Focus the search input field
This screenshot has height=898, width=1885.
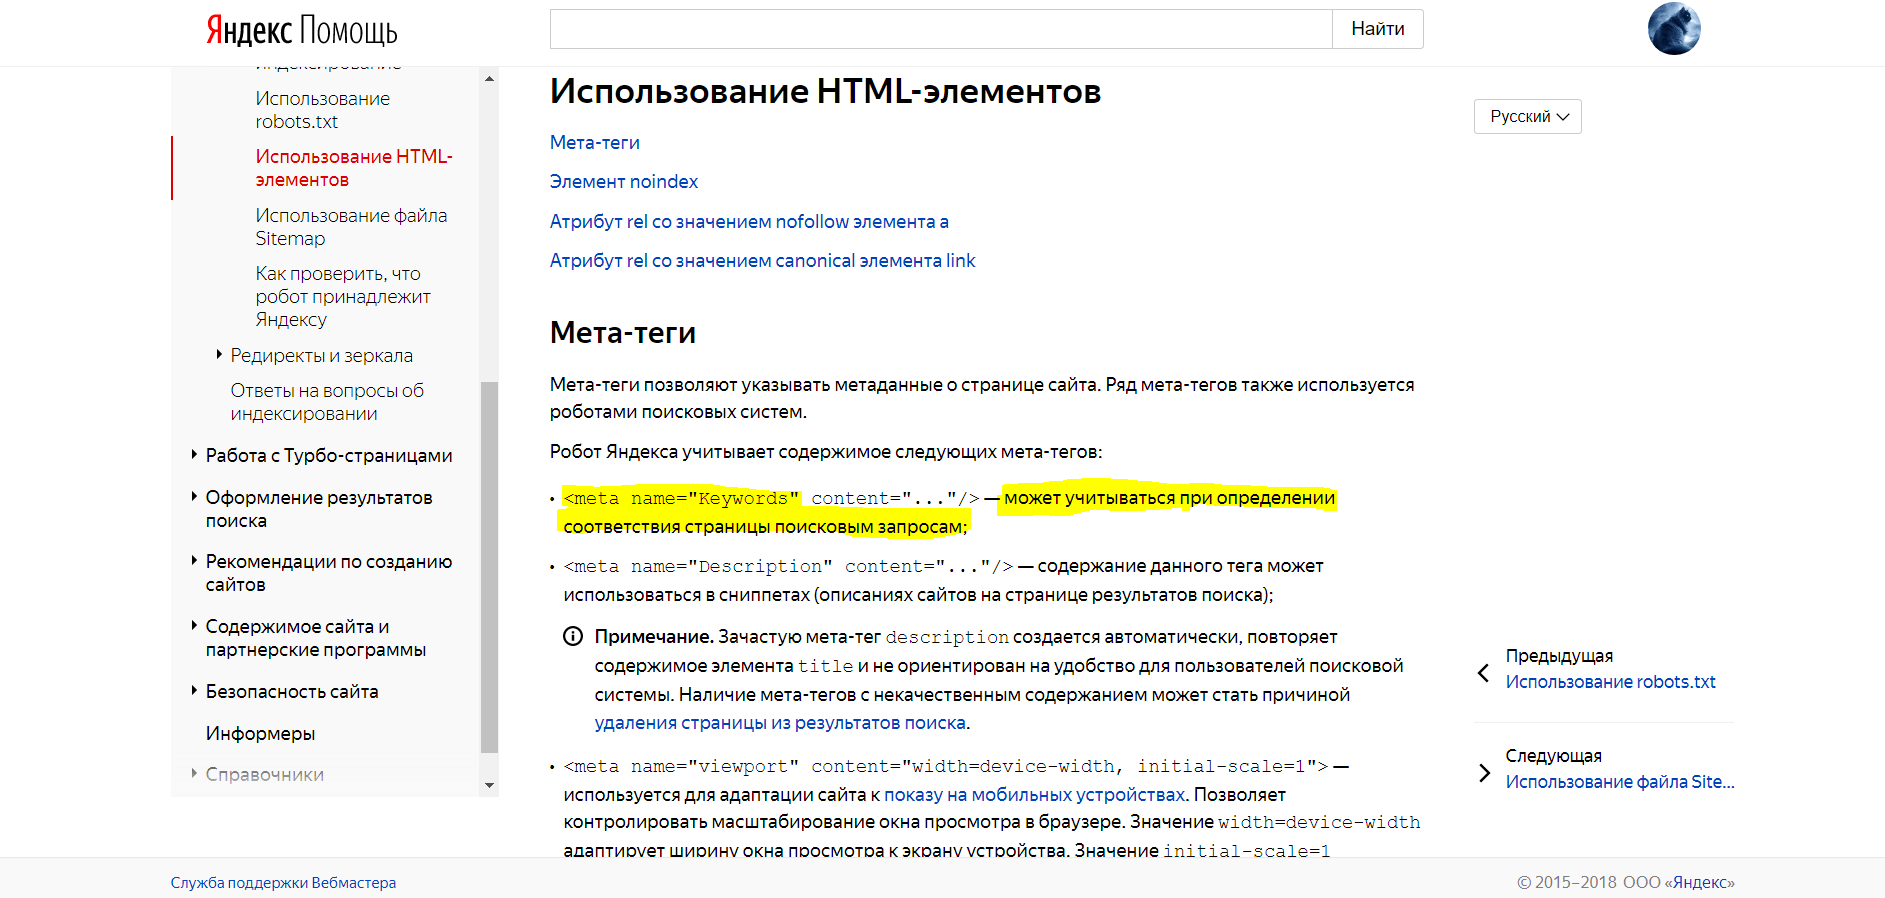[941, 29]
